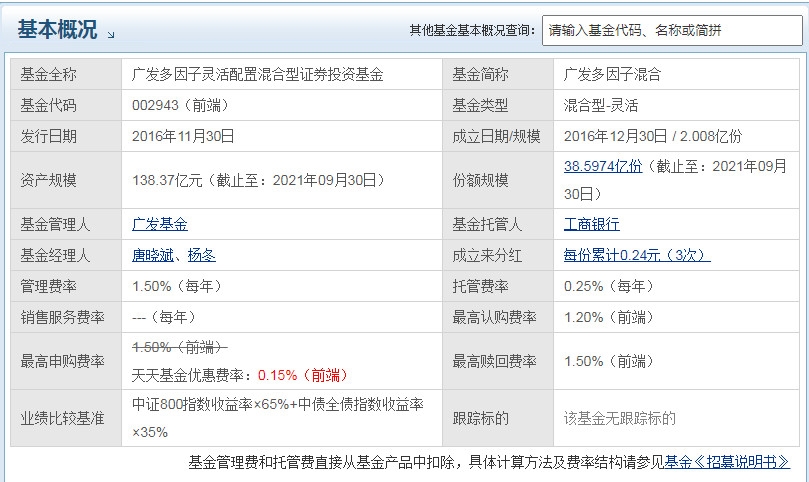This screenshot has width=809, height=482.
Task: Select the 基金全称 label cell
Action: point(66,74)
